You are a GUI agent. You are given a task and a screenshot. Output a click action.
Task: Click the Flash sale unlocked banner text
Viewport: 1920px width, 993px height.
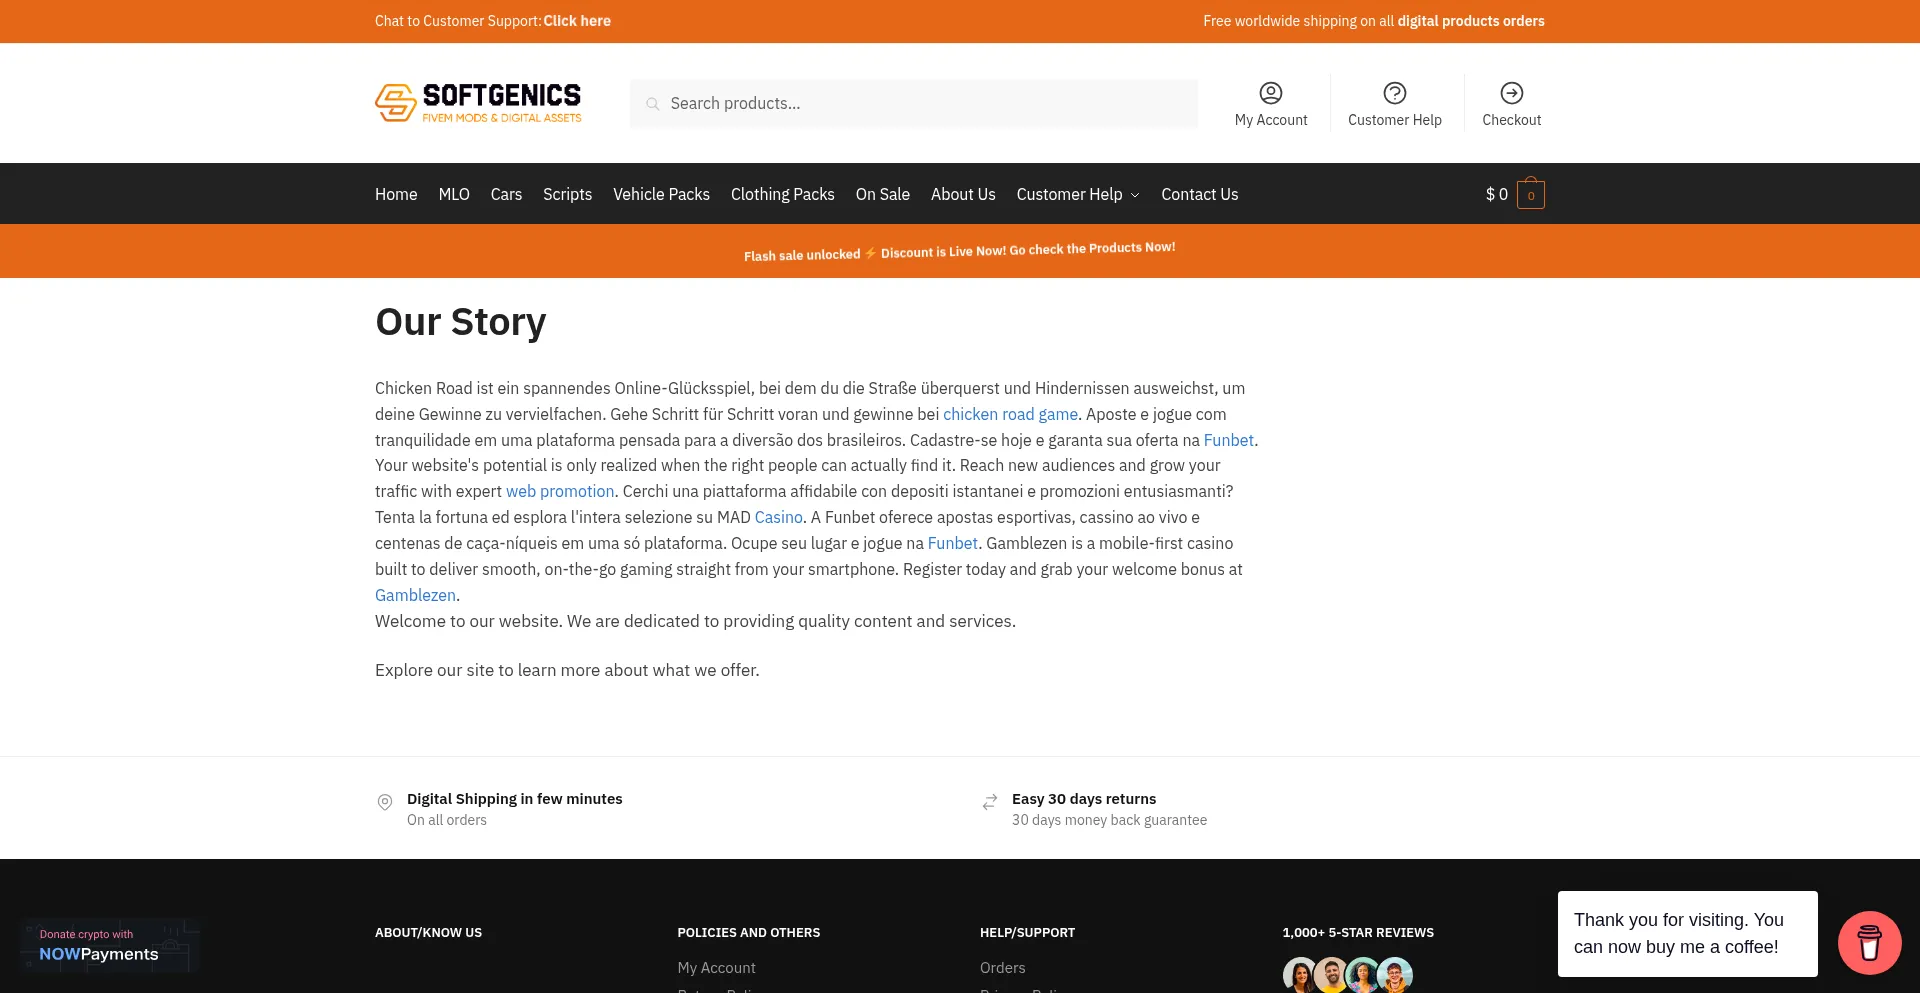[x=960, y=251]
